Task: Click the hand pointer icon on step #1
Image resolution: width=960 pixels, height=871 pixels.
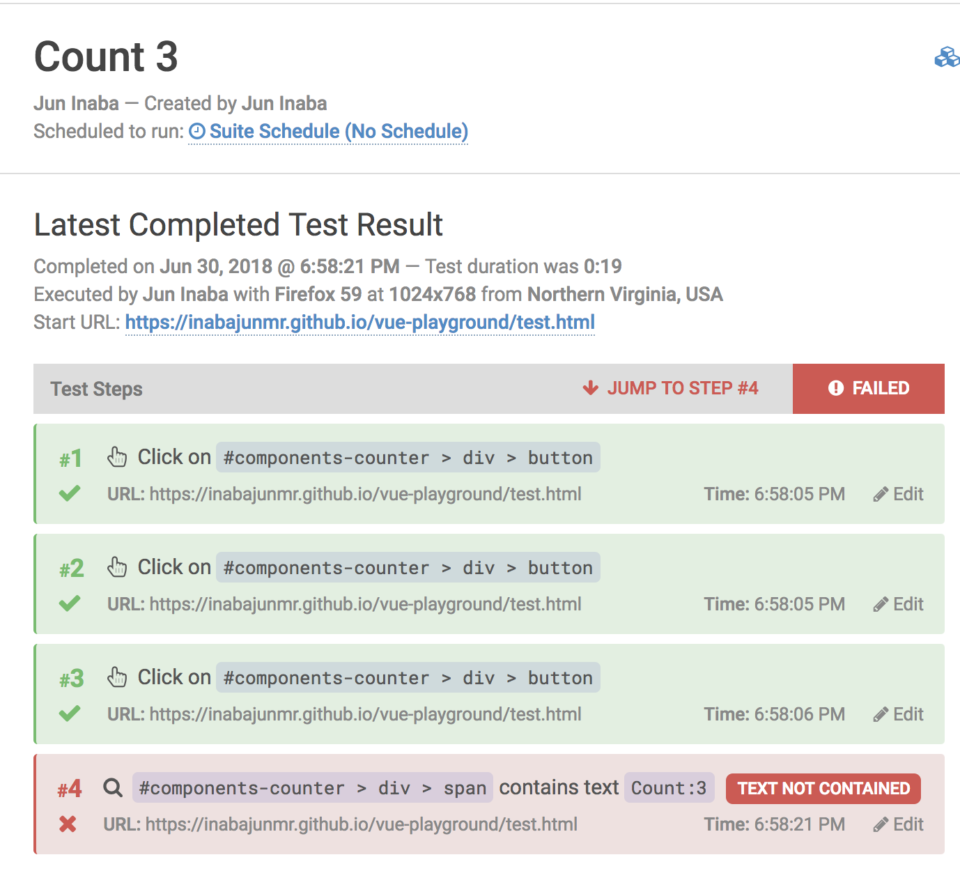Action: tap(117, 457)
